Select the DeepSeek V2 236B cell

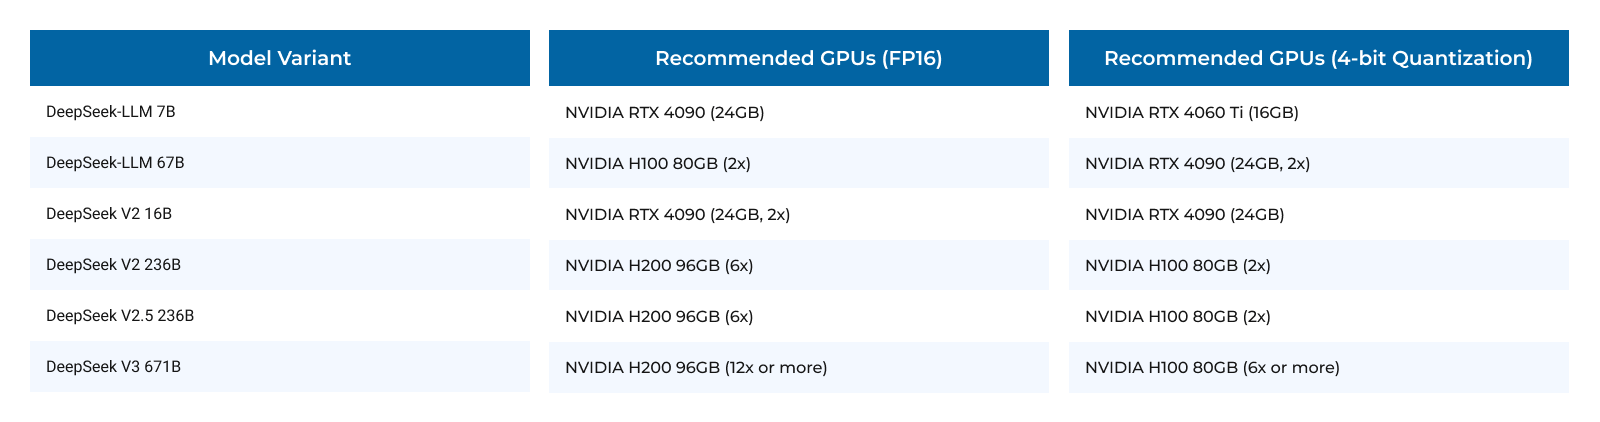tap(113, 265)
